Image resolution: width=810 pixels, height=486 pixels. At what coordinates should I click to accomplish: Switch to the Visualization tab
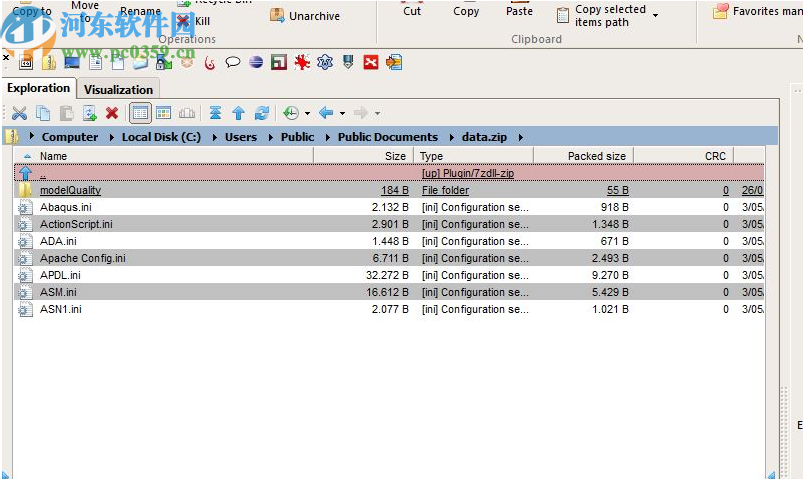pos(118,89)
